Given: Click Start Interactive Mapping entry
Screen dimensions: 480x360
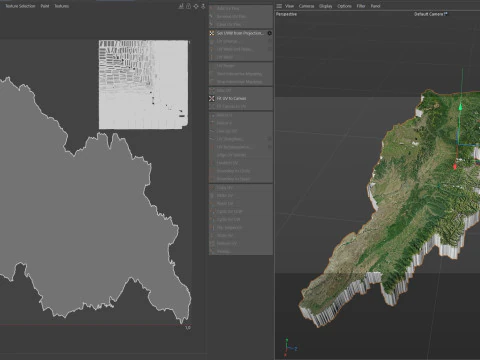Looking at the screenshot, I should pyautogui.click(x=240, y=74).
